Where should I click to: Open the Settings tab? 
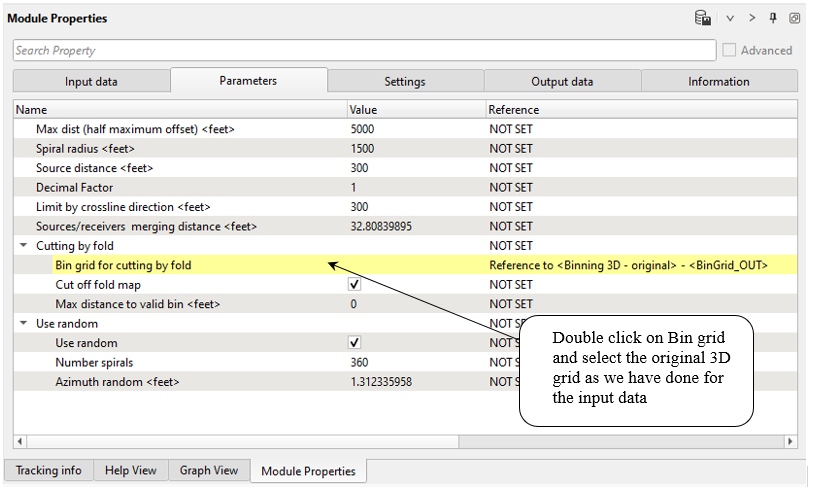click(405, 82)
